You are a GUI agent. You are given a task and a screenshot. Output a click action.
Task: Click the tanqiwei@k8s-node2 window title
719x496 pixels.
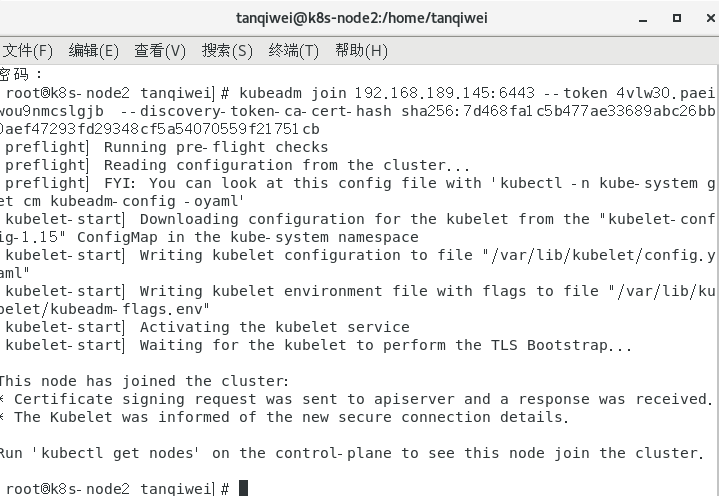(361, 18)
